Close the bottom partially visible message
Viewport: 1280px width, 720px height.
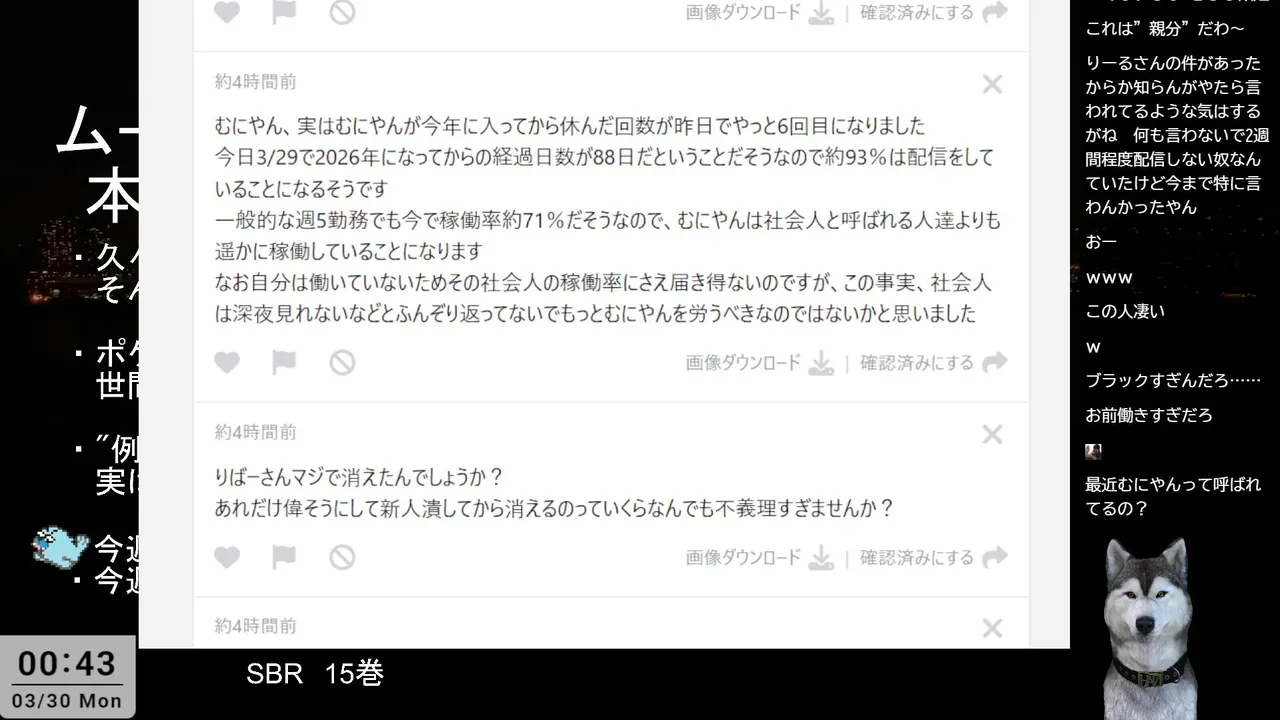coord(992,628)
